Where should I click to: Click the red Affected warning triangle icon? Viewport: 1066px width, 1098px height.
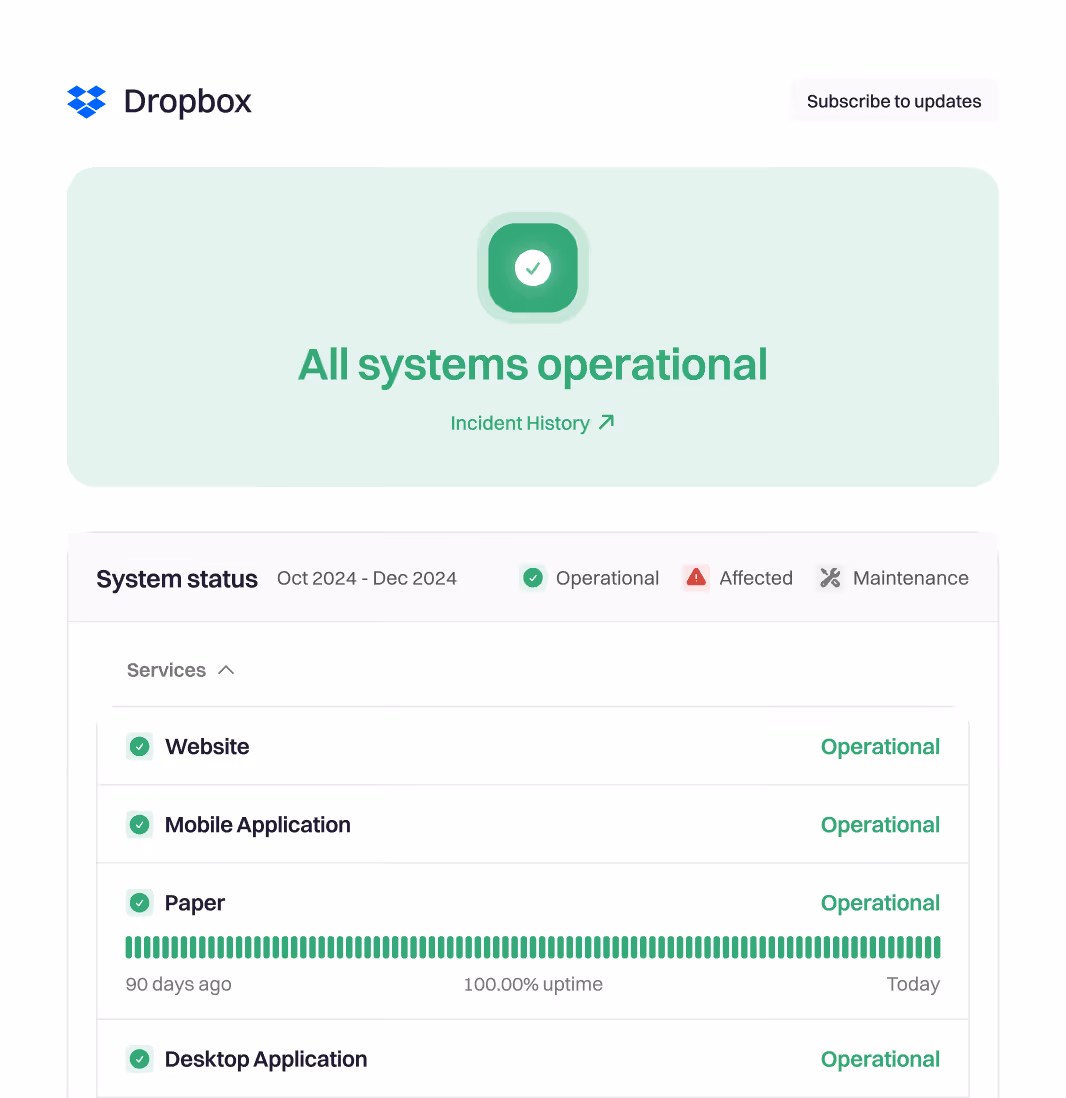coord(695,577)
